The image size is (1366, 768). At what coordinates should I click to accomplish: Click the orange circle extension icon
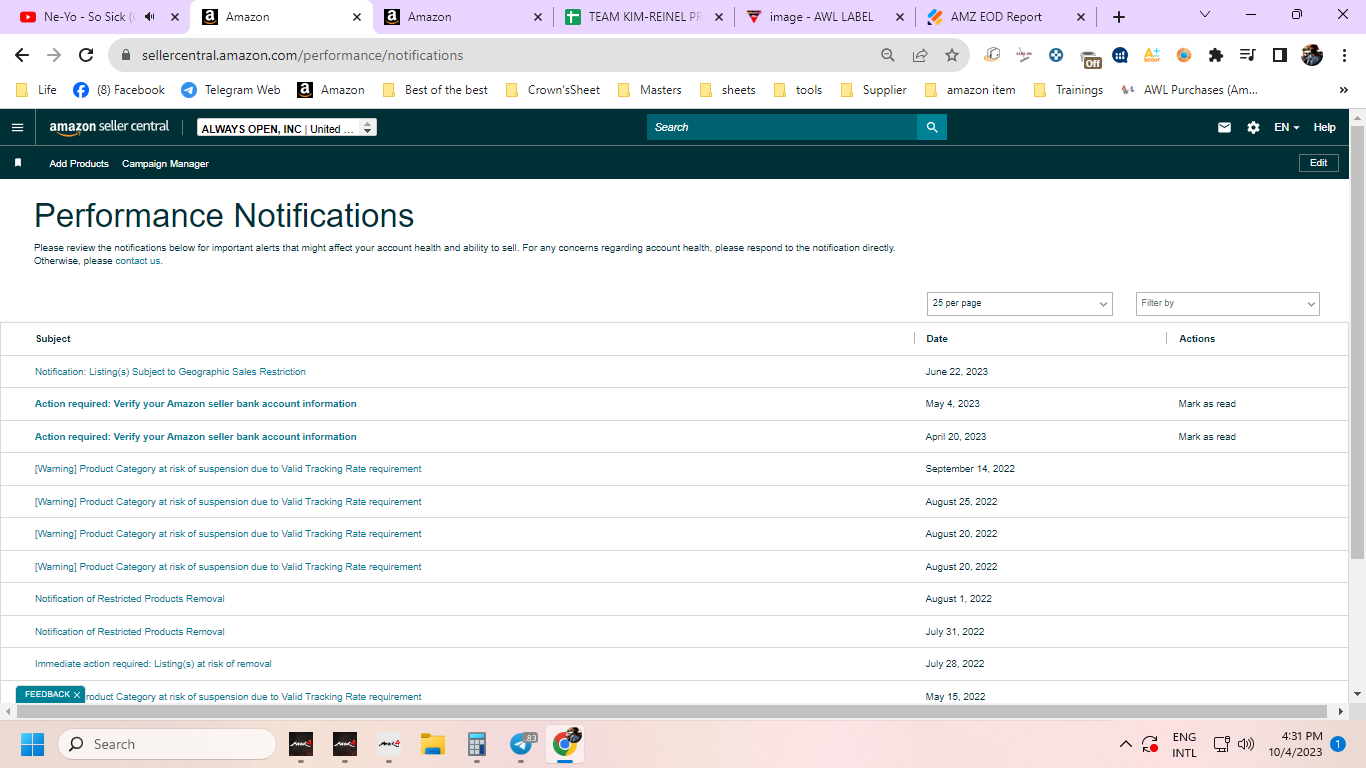pyautogui.click(x=1184, y=55)
